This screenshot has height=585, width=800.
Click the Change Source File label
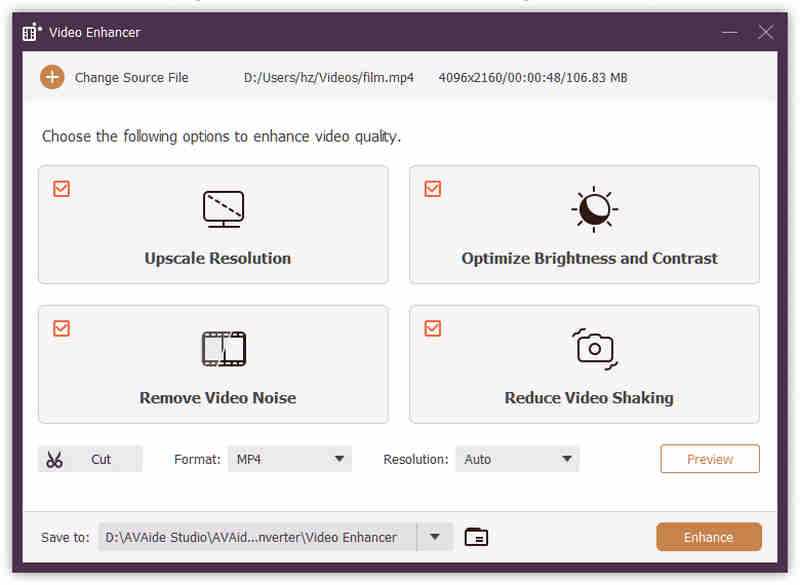click(x=132, y=78)
